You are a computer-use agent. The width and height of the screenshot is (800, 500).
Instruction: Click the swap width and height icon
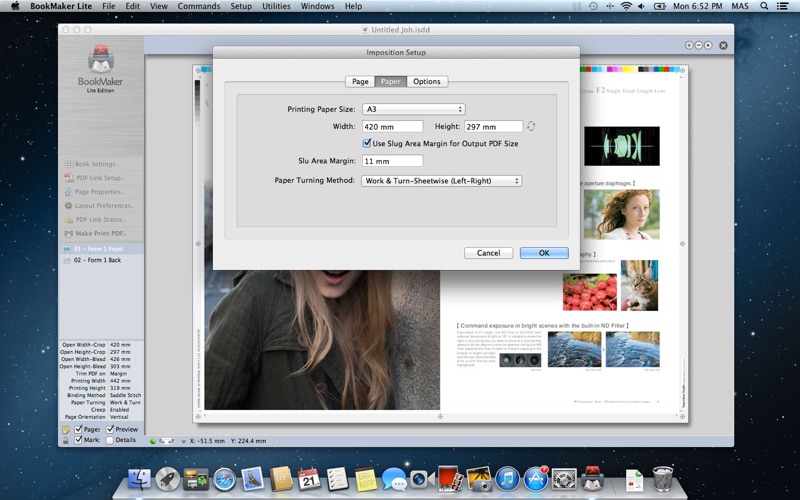pyautogui.click(x=531, y=126)
